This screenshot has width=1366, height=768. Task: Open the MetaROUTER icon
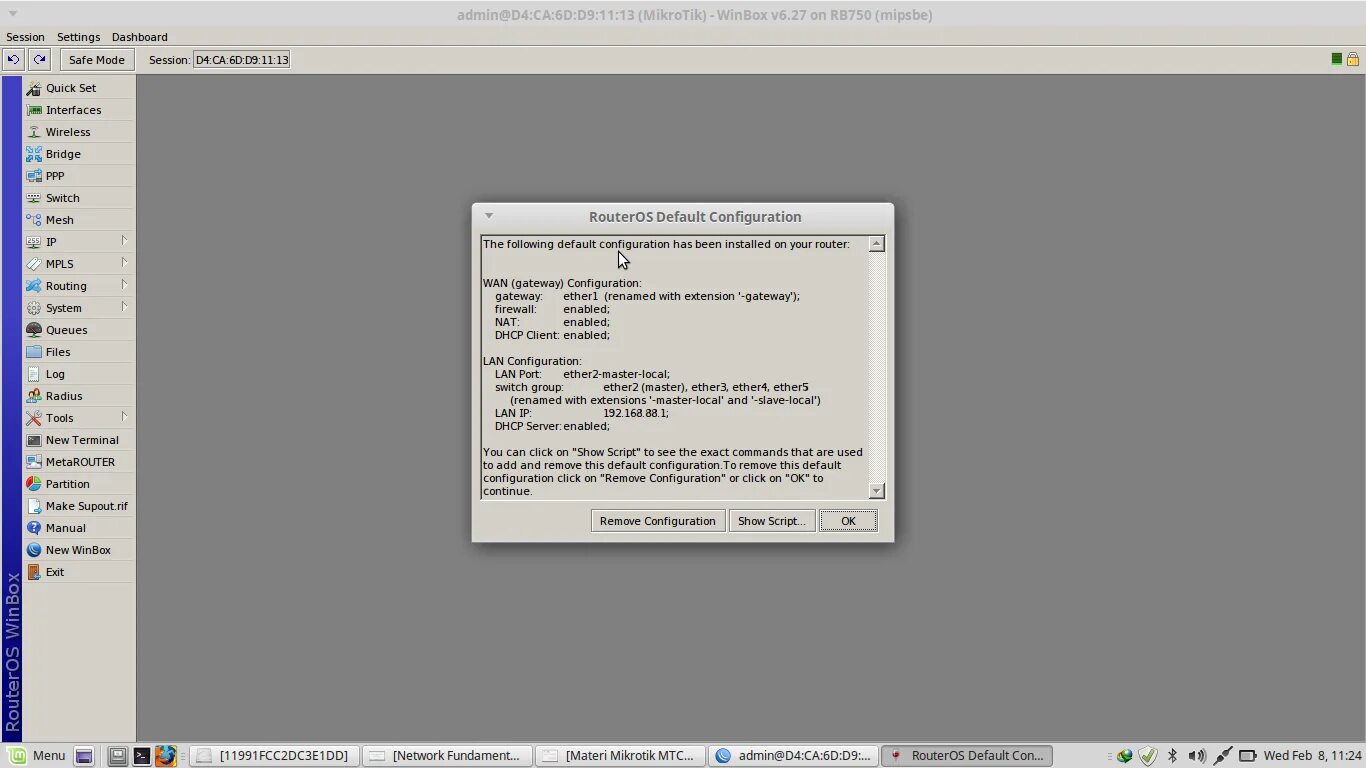[34, 462]
